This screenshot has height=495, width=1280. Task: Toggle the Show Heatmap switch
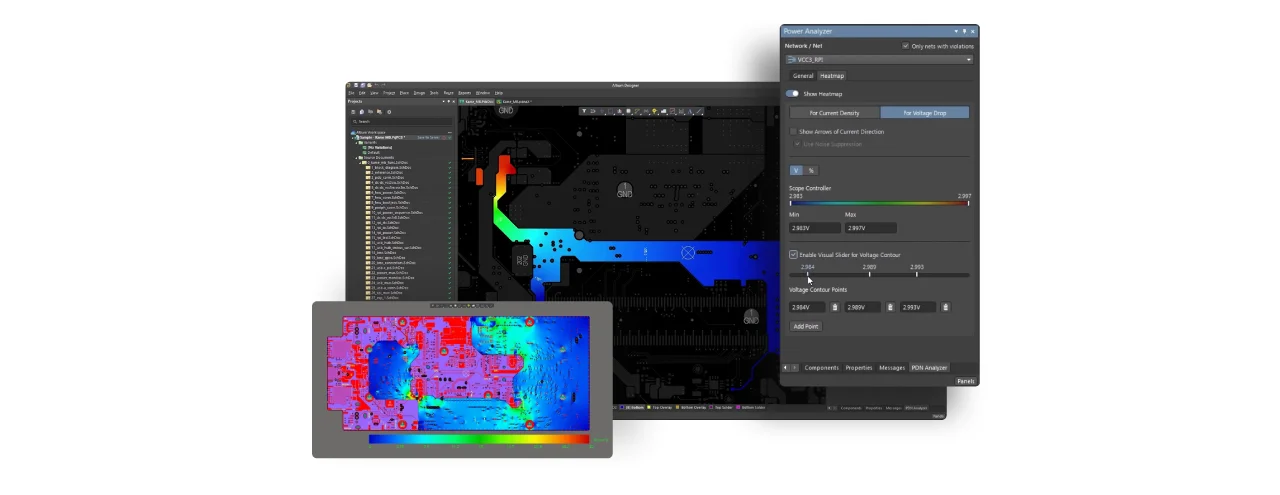[x=792, y=93]
